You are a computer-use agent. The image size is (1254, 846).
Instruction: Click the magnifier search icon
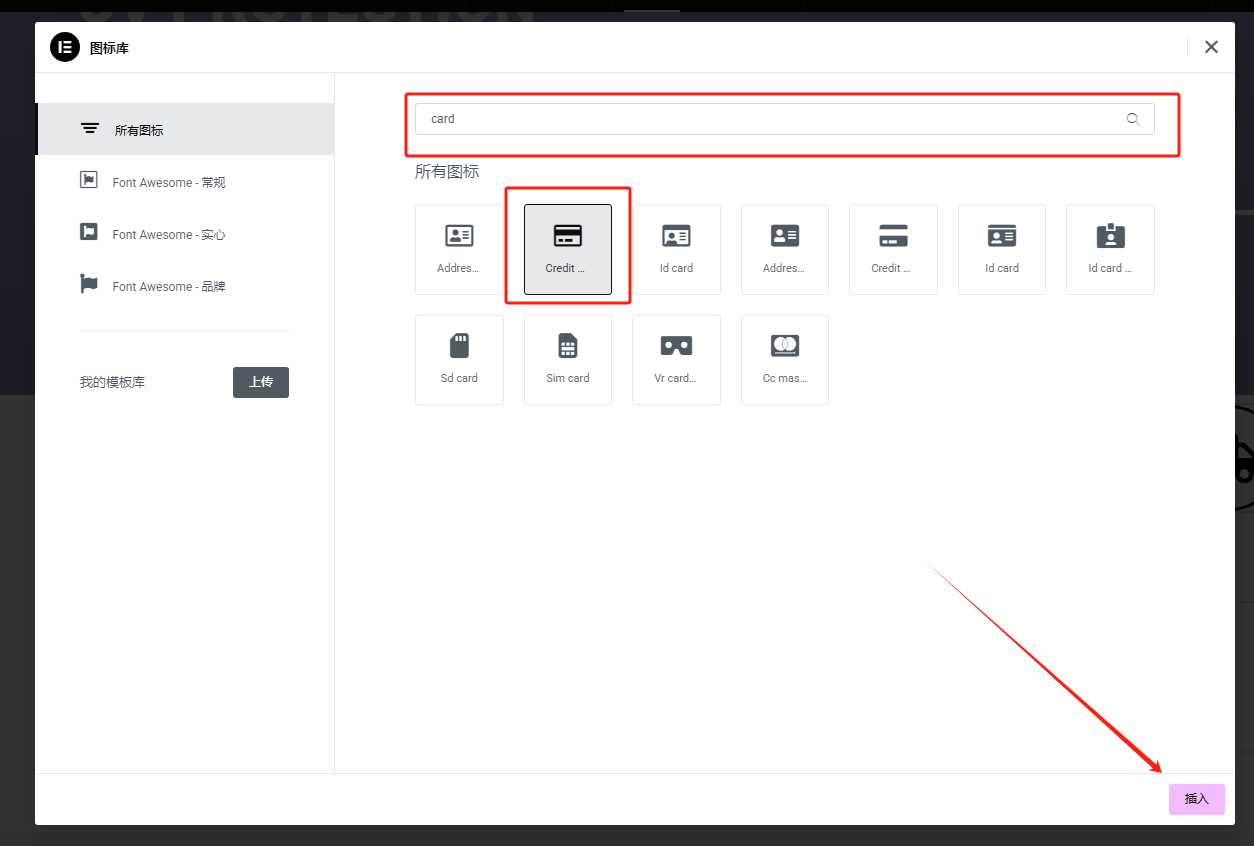pos(1133,119)
